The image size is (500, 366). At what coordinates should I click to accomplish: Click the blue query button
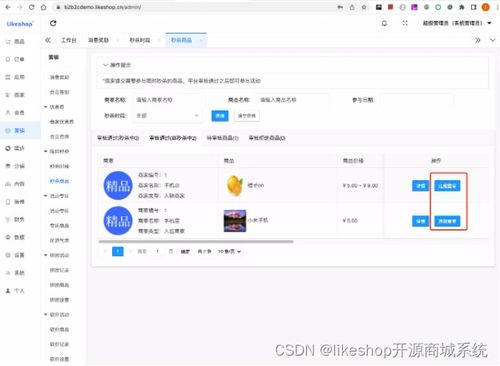click(x=220, y=116)
